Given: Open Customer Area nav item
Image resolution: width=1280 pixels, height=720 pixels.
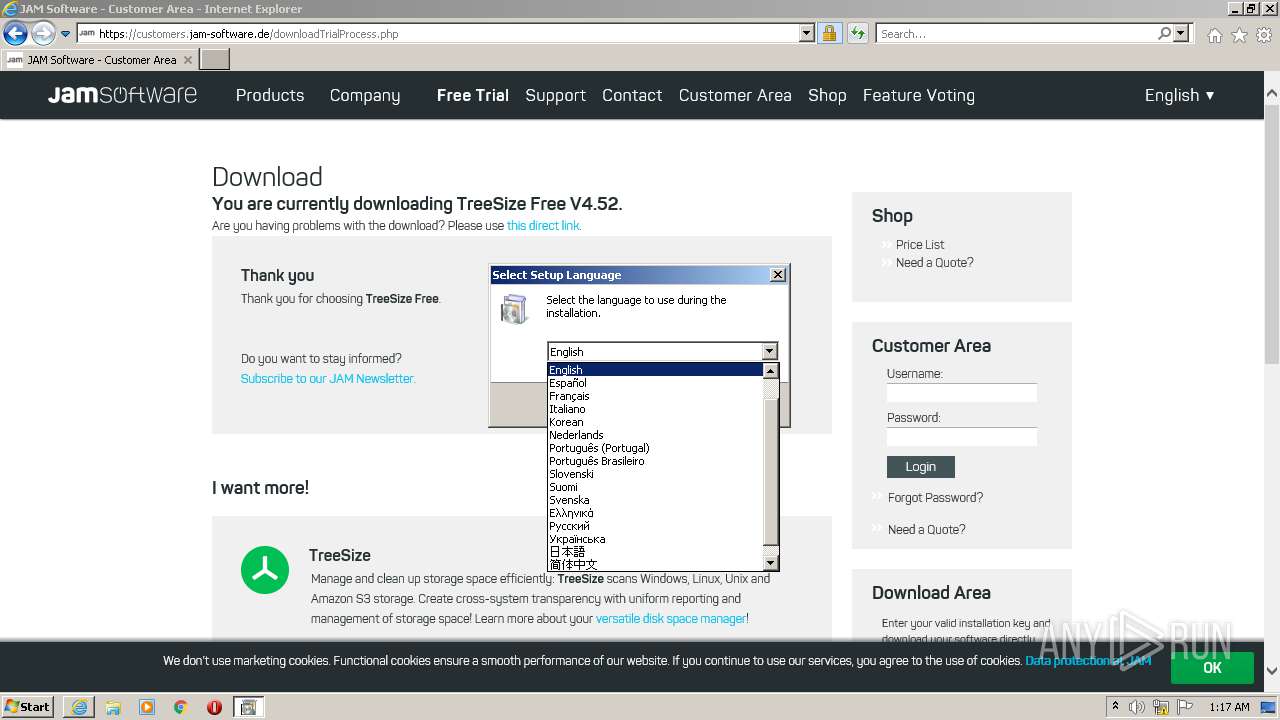Looking at the screenshot, I should point(735,95).
